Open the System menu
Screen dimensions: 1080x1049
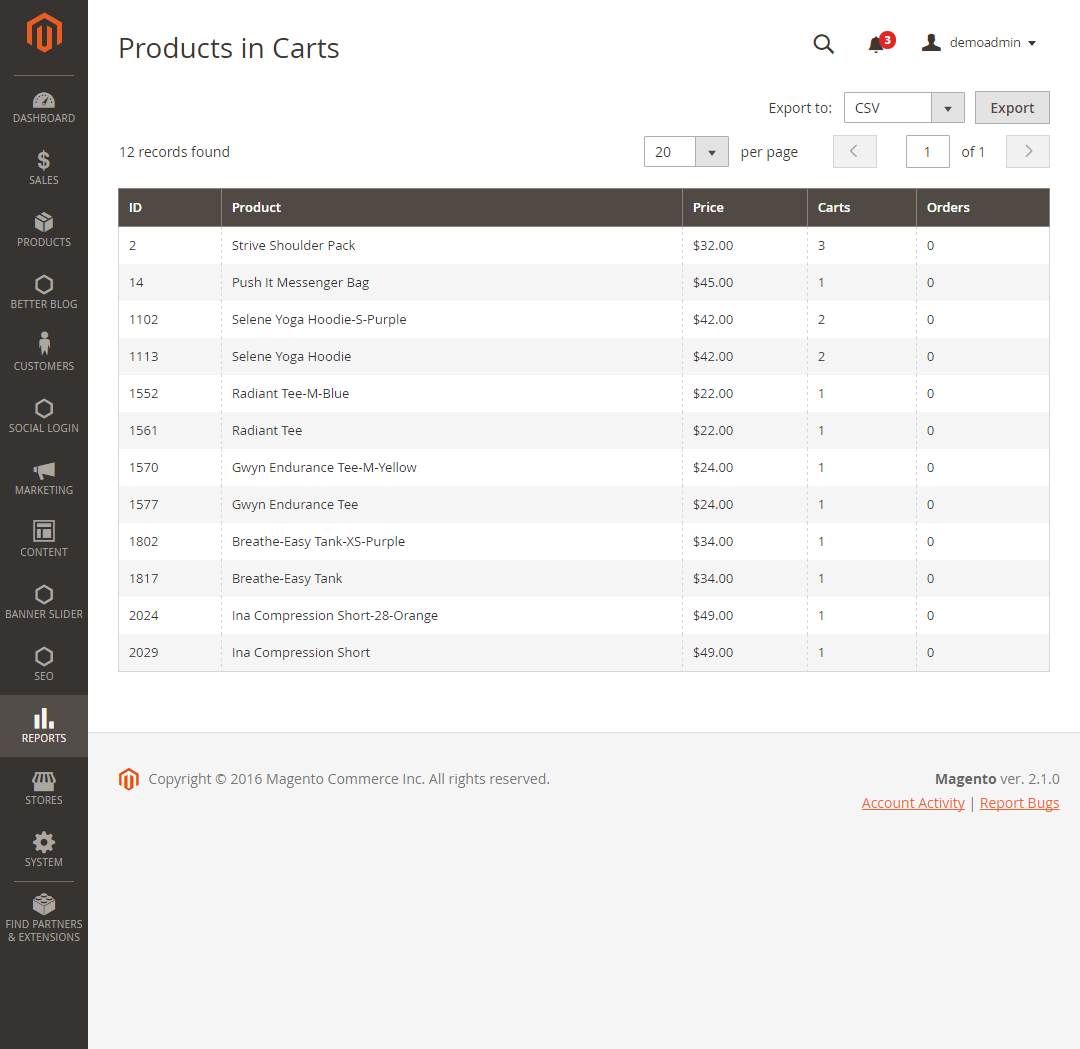(x=44, y=850)
